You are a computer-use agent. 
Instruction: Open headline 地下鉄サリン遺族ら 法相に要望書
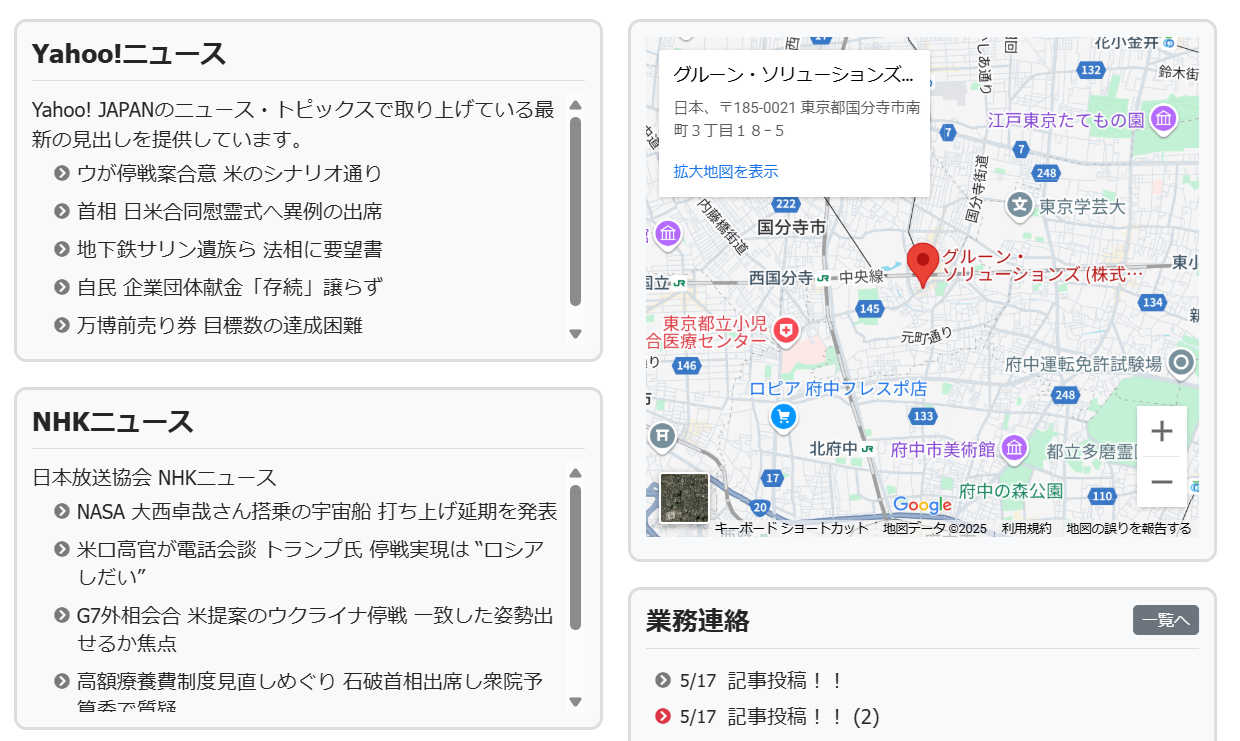(x=229, y=249)
